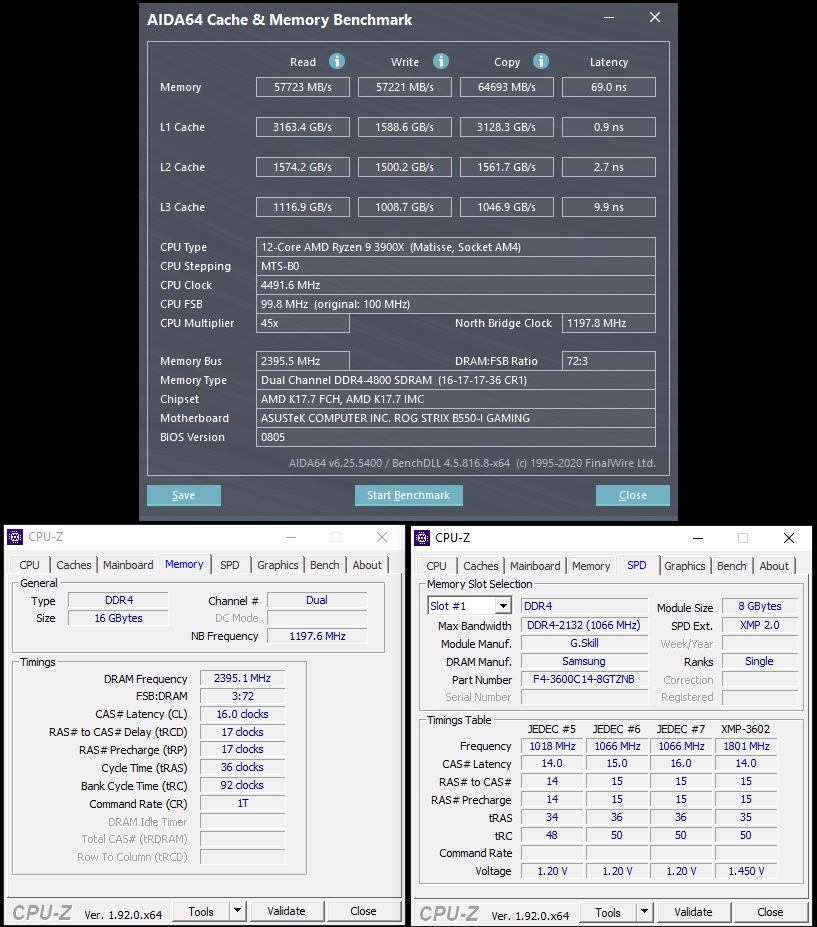This screenshot has height=927, width=817.
Task: Click the Bank Cycle Time value 92 clocks
Action: 242,785
